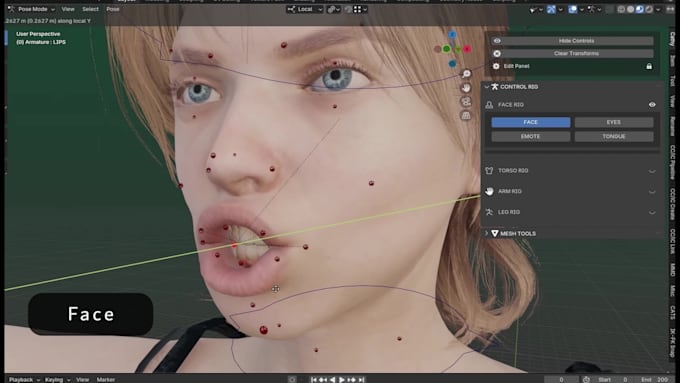680x383 pixels.
Task: Click the blue Z axis gizmo ball
Action: pos(452,34)
